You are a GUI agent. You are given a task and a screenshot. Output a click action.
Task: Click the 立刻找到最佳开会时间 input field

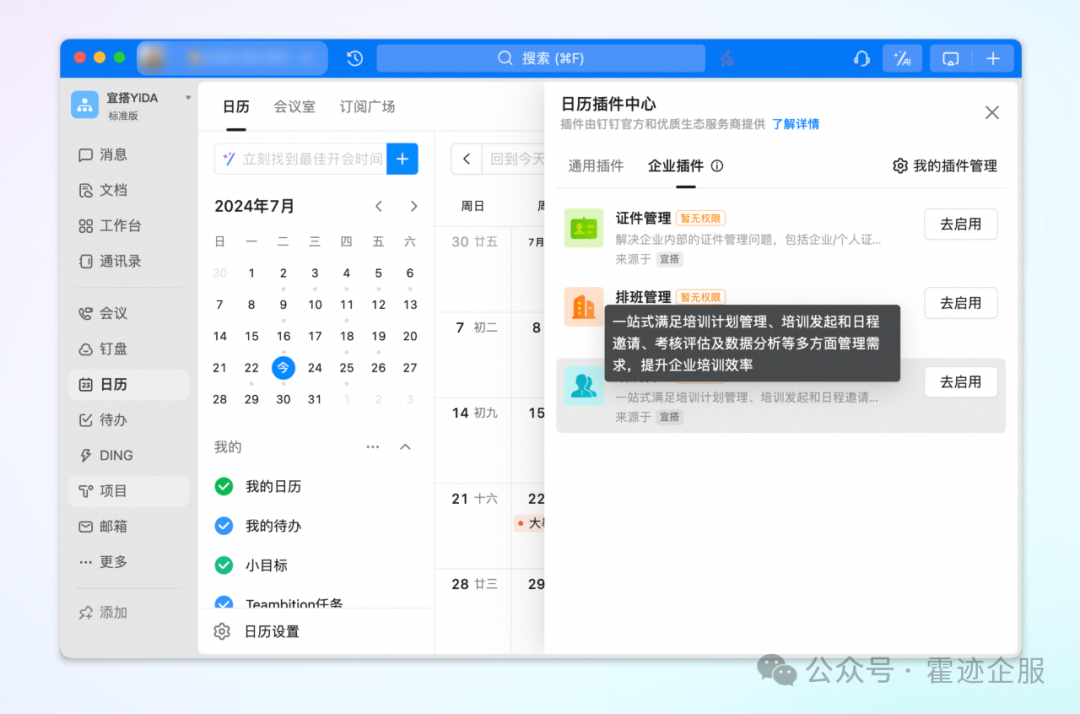(301, 159)
